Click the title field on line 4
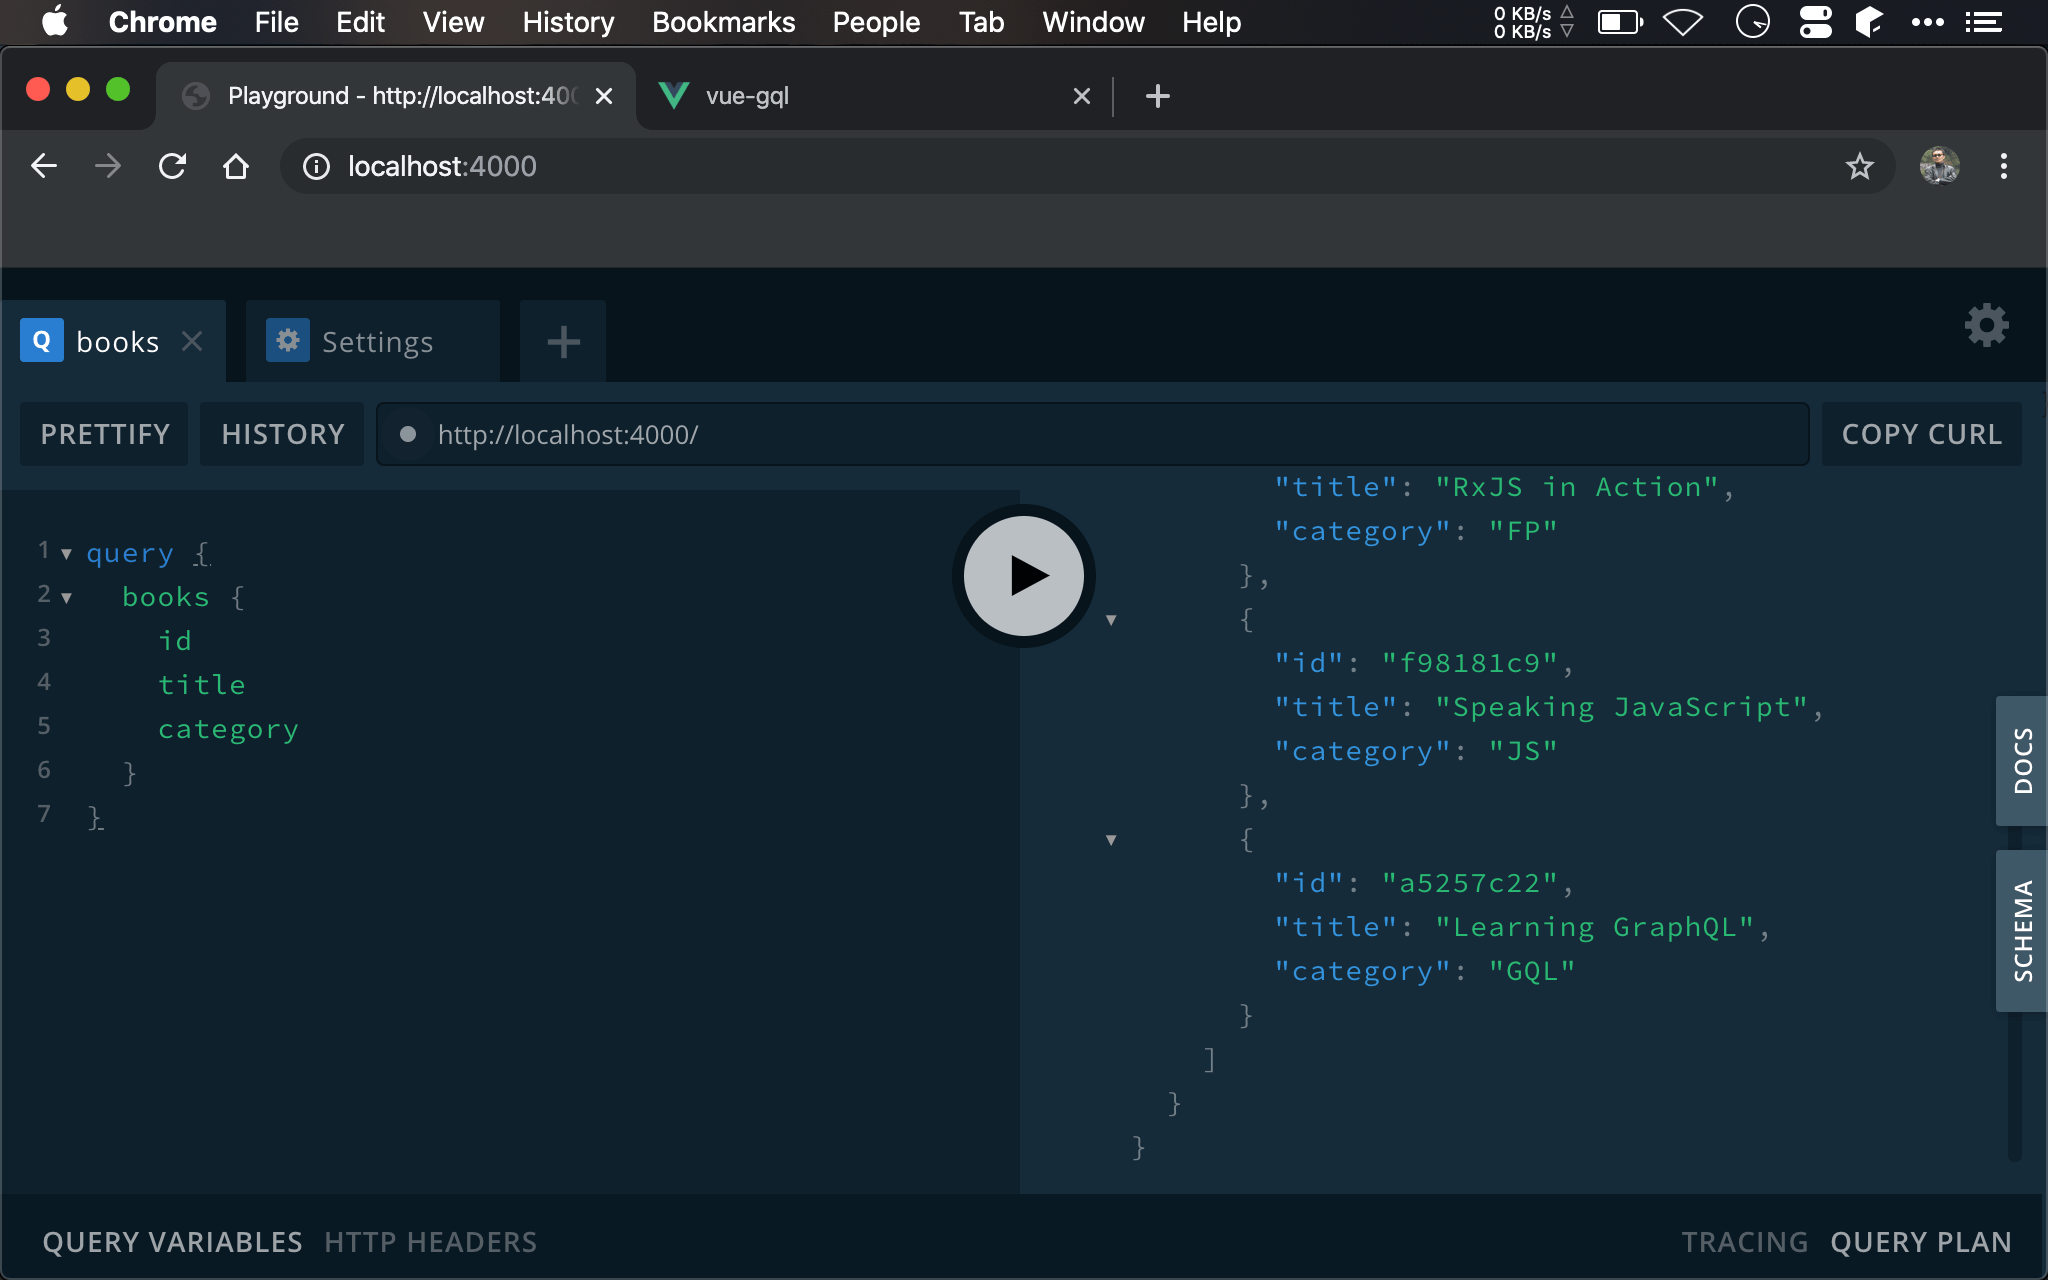Image resolution: width=2048 pixels, height=1280 pixels. pyautogui.click(x=202, y=685)
